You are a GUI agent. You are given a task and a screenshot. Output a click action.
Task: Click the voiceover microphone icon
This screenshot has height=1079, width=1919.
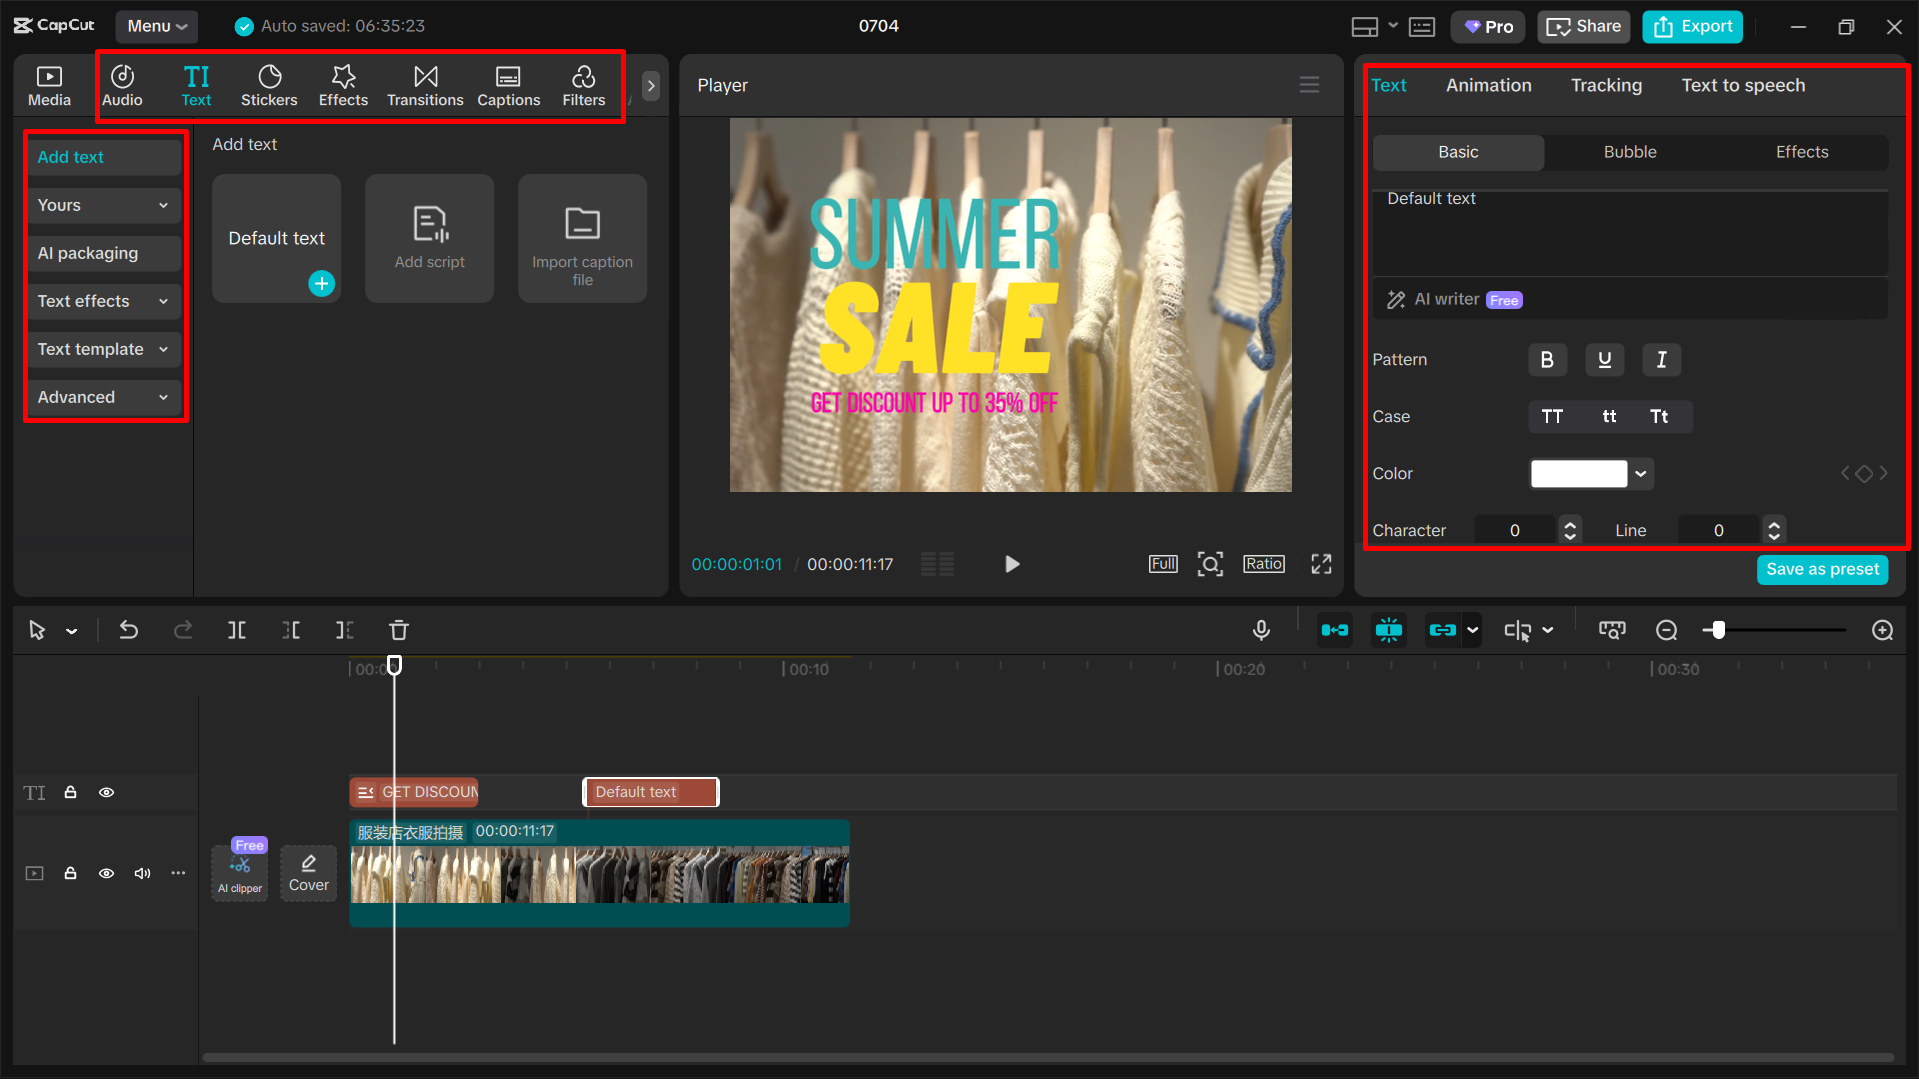pos(1261,630)
